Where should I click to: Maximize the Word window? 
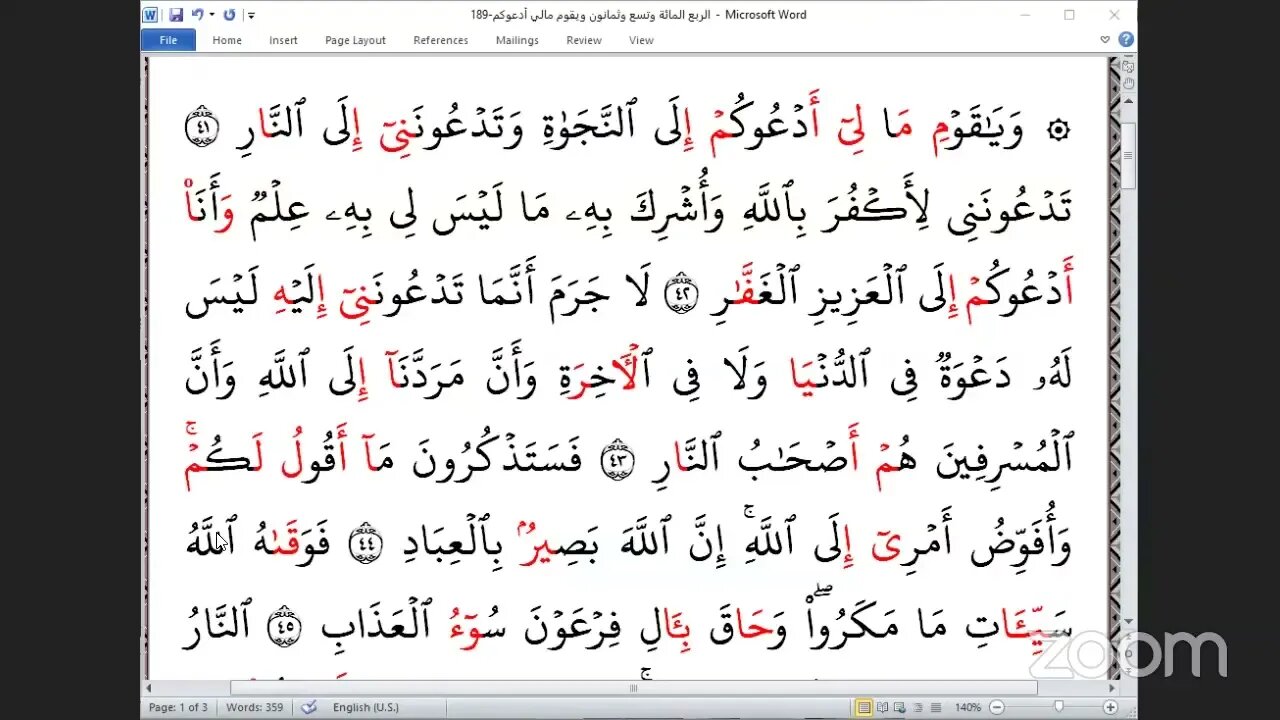click(x=1069, y=15)
